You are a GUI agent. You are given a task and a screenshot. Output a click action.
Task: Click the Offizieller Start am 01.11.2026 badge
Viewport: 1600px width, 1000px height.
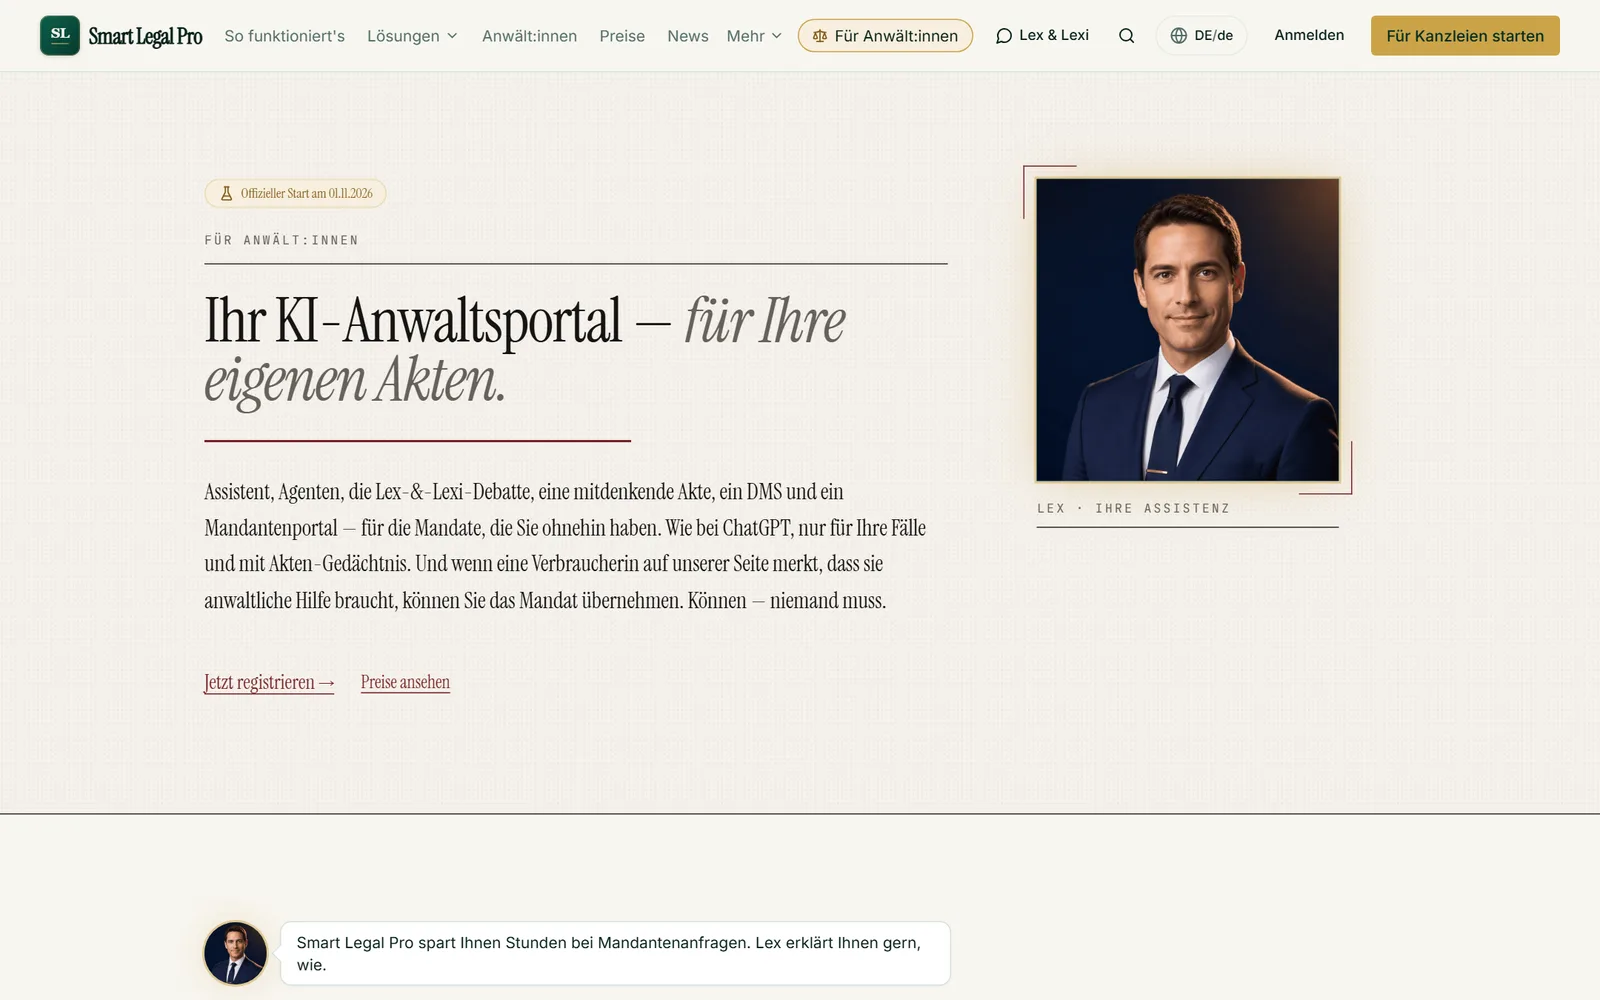(295, 194)
